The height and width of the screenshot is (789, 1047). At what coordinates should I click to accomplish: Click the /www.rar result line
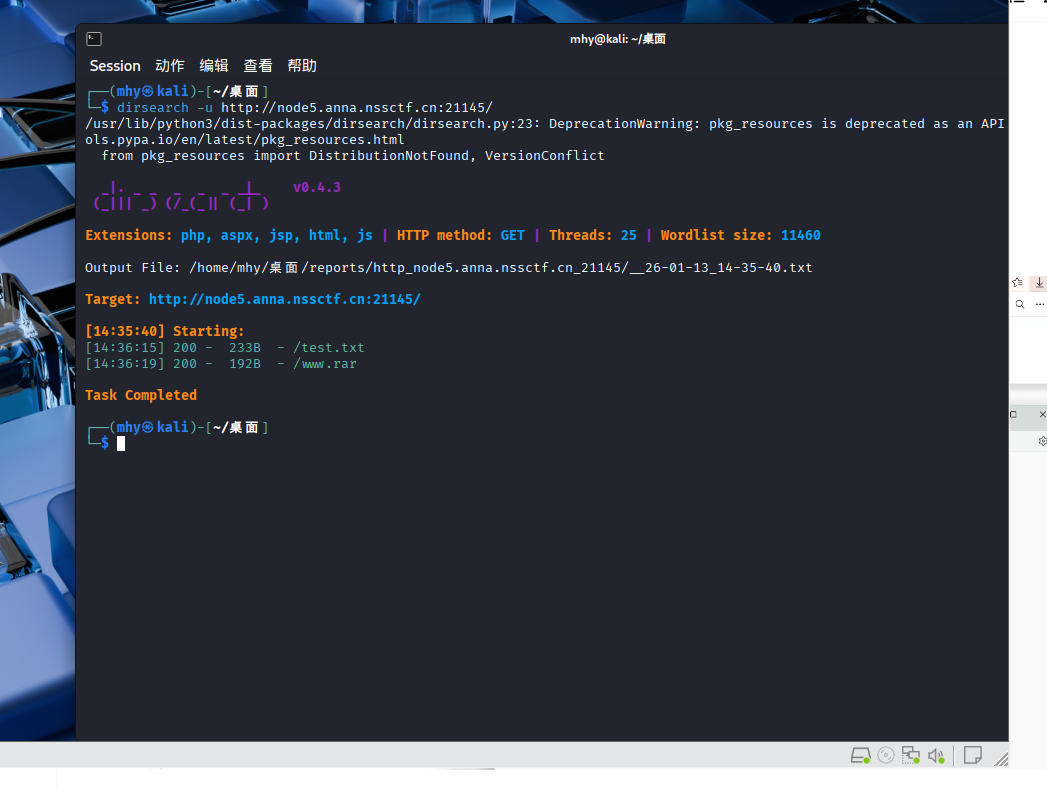click(x=324, y=364)
